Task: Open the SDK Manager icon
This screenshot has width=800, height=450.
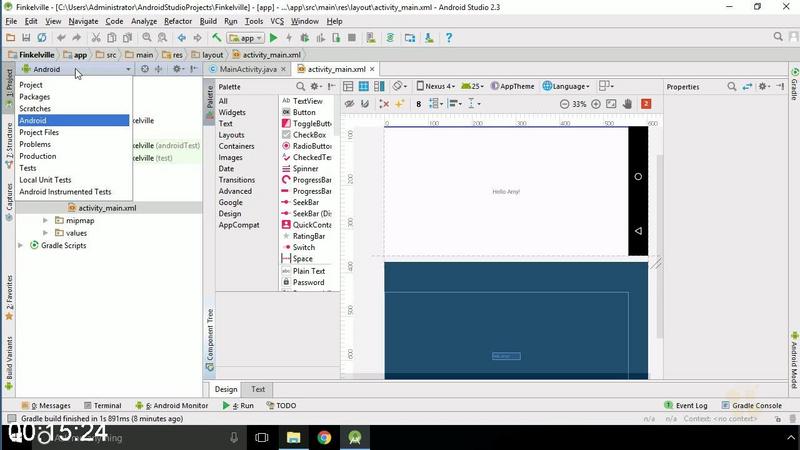Action: [x=429, y=38]
